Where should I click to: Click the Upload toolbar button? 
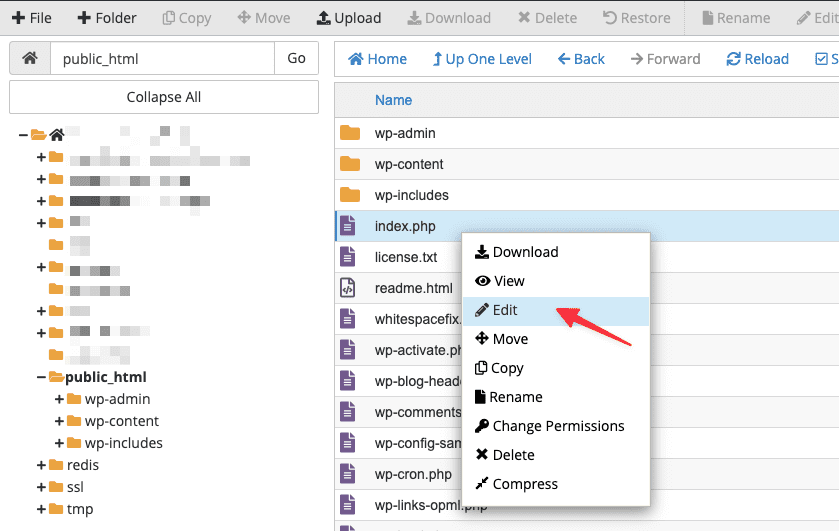point(348,18)
